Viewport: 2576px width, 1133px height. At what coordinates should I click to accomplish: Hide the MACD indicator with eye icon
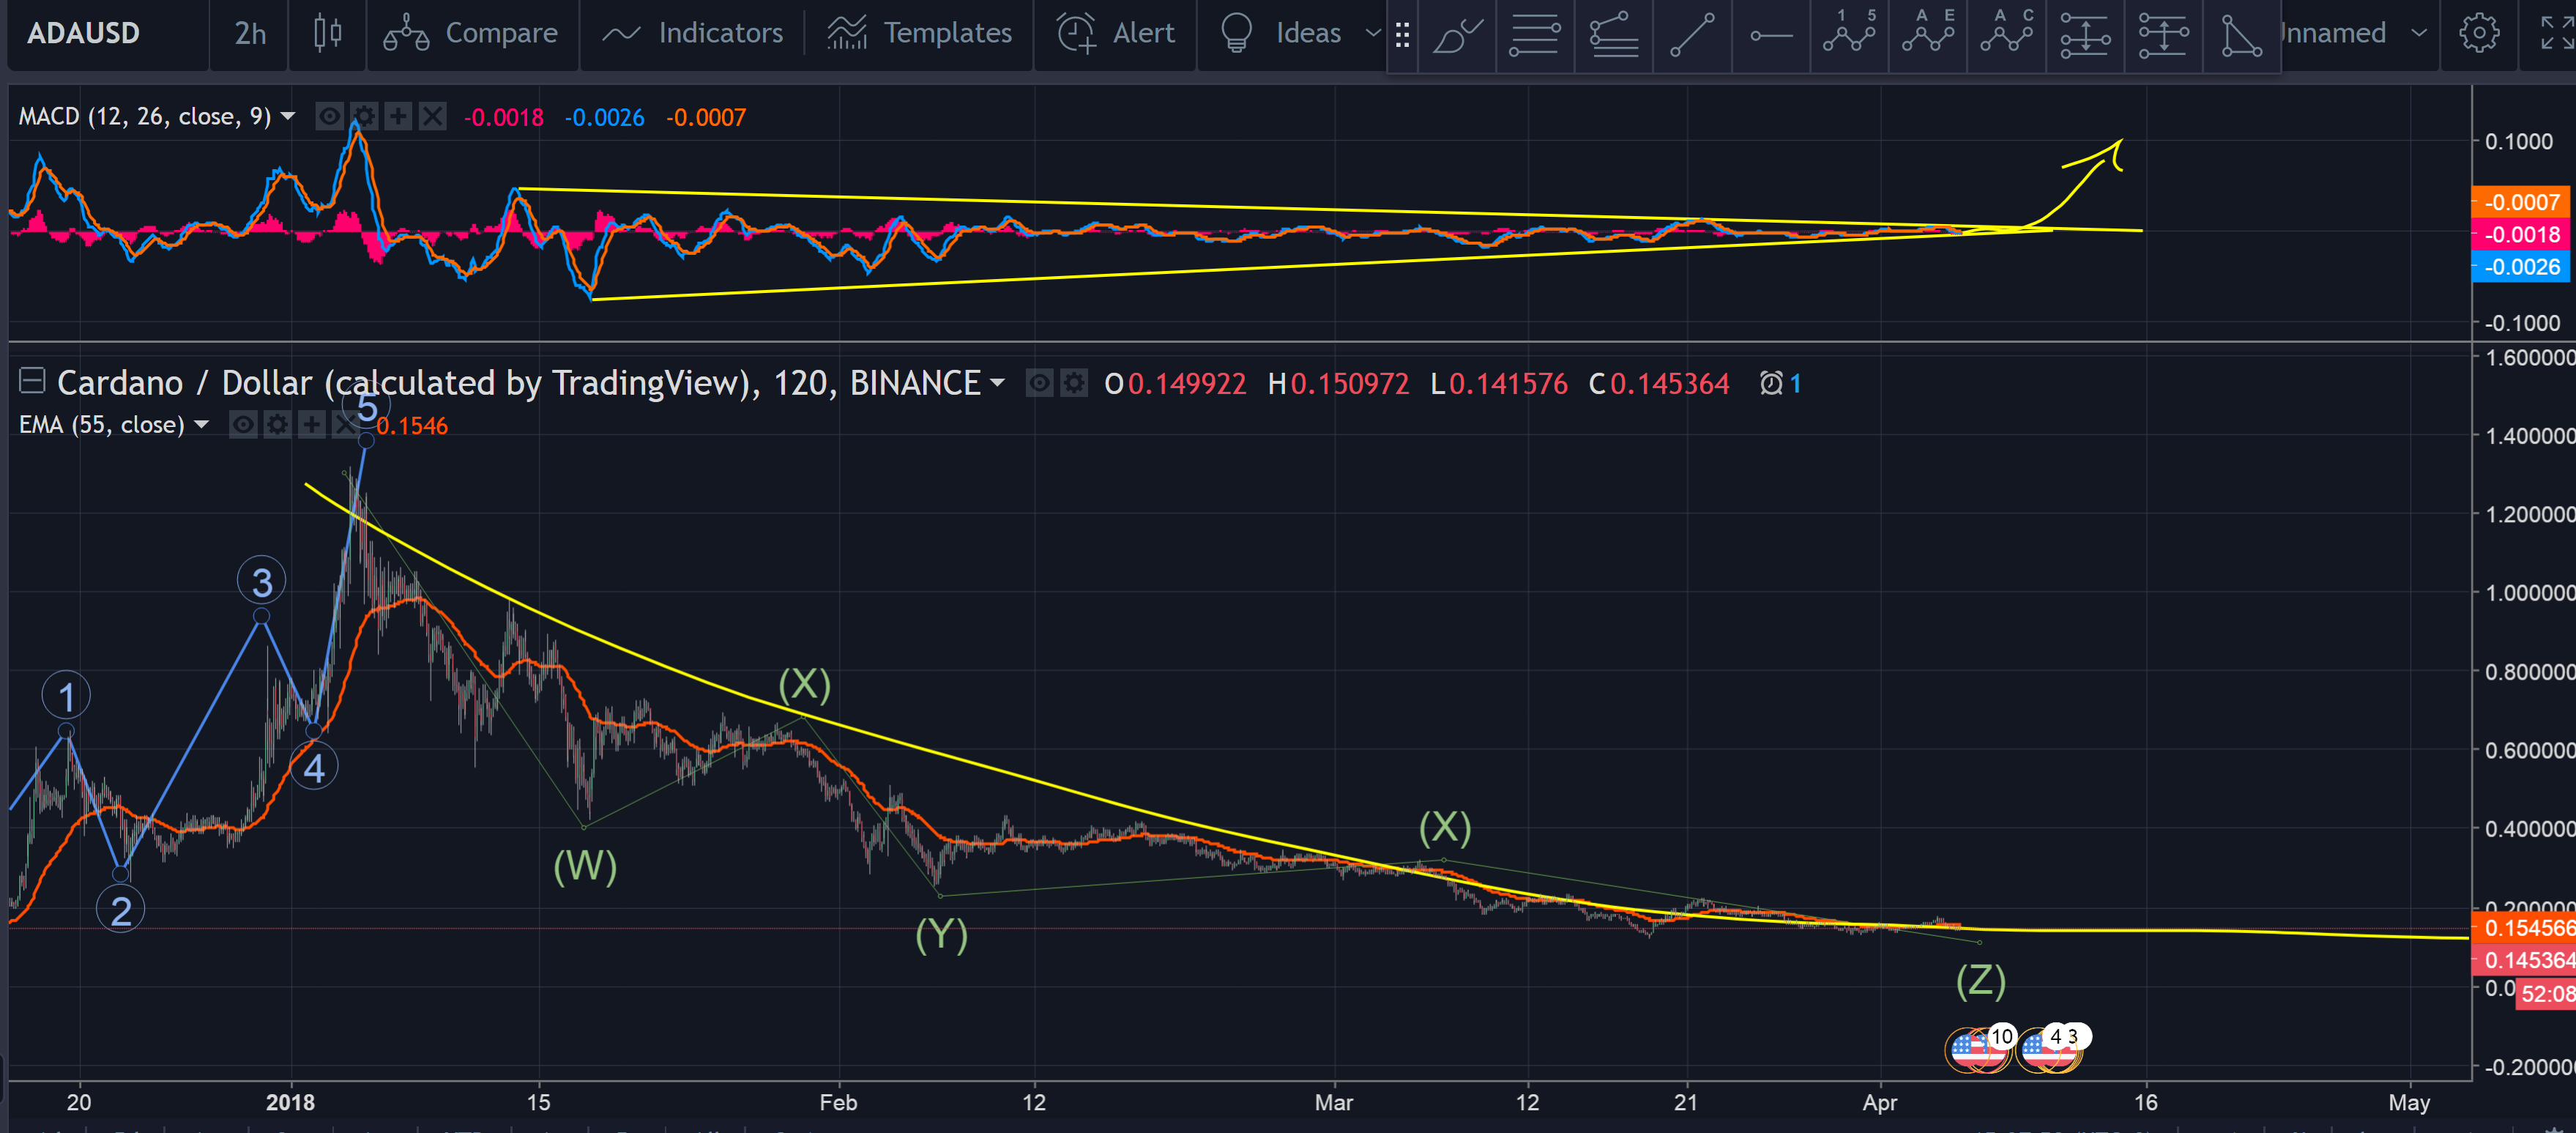coord(329,117)
